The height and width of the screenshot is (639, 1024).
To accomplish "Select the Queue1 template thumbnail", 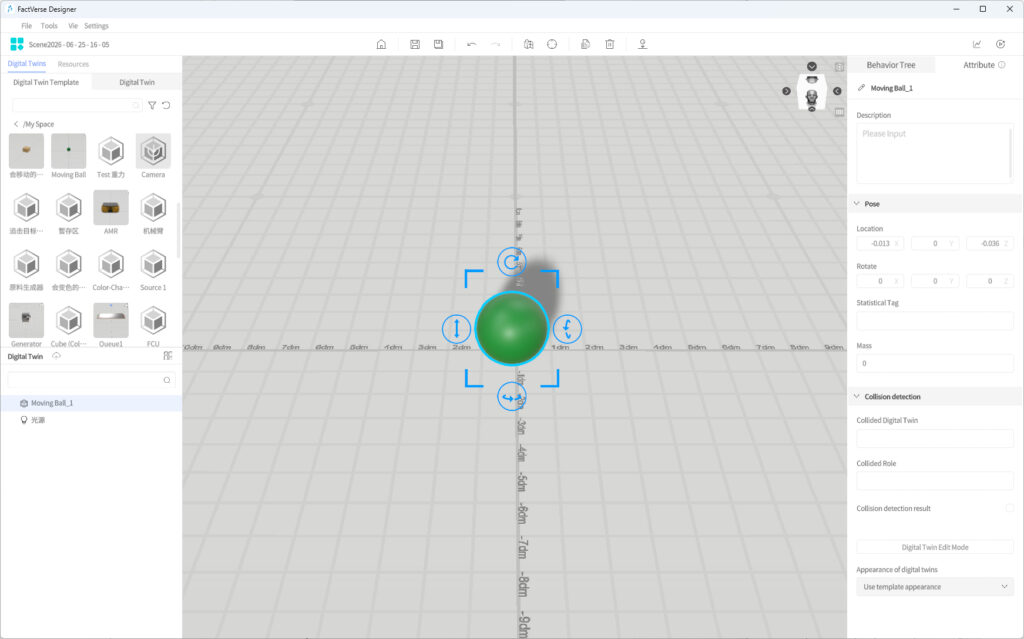I will [111, 320].
